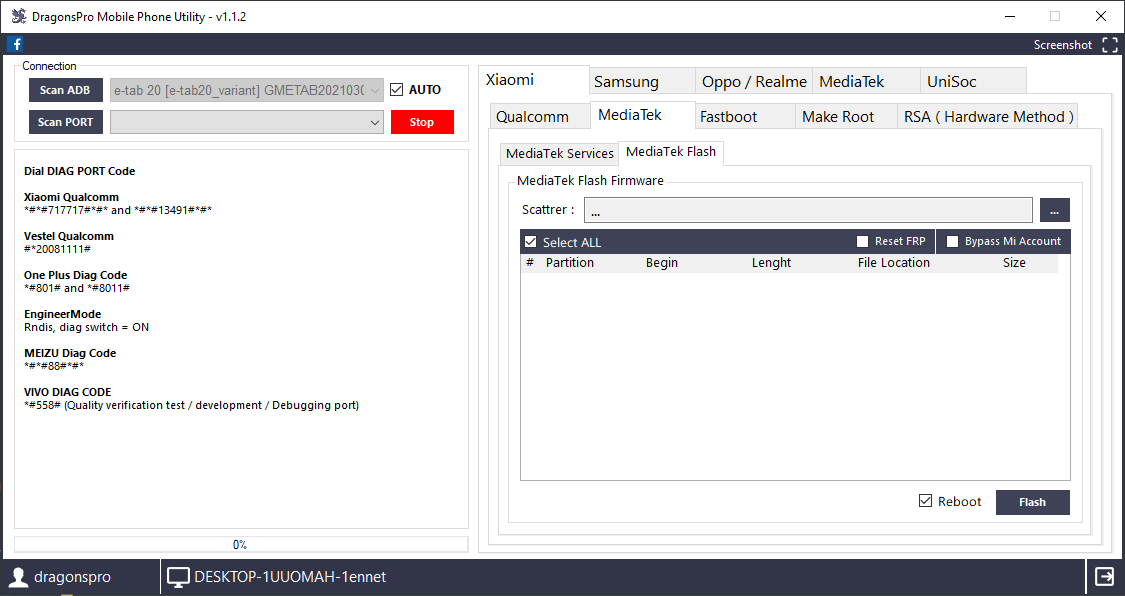Click the Vestel Qualcomm code #*20081111#
Viewport: 1125px width, 596px height.
pyautogui.click(x=57, y=249)
